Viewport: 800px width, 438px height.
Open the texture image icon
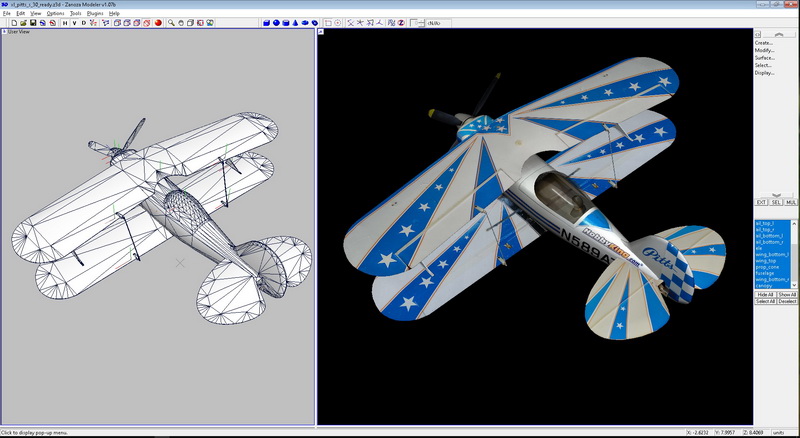click(x=210, y=23)
